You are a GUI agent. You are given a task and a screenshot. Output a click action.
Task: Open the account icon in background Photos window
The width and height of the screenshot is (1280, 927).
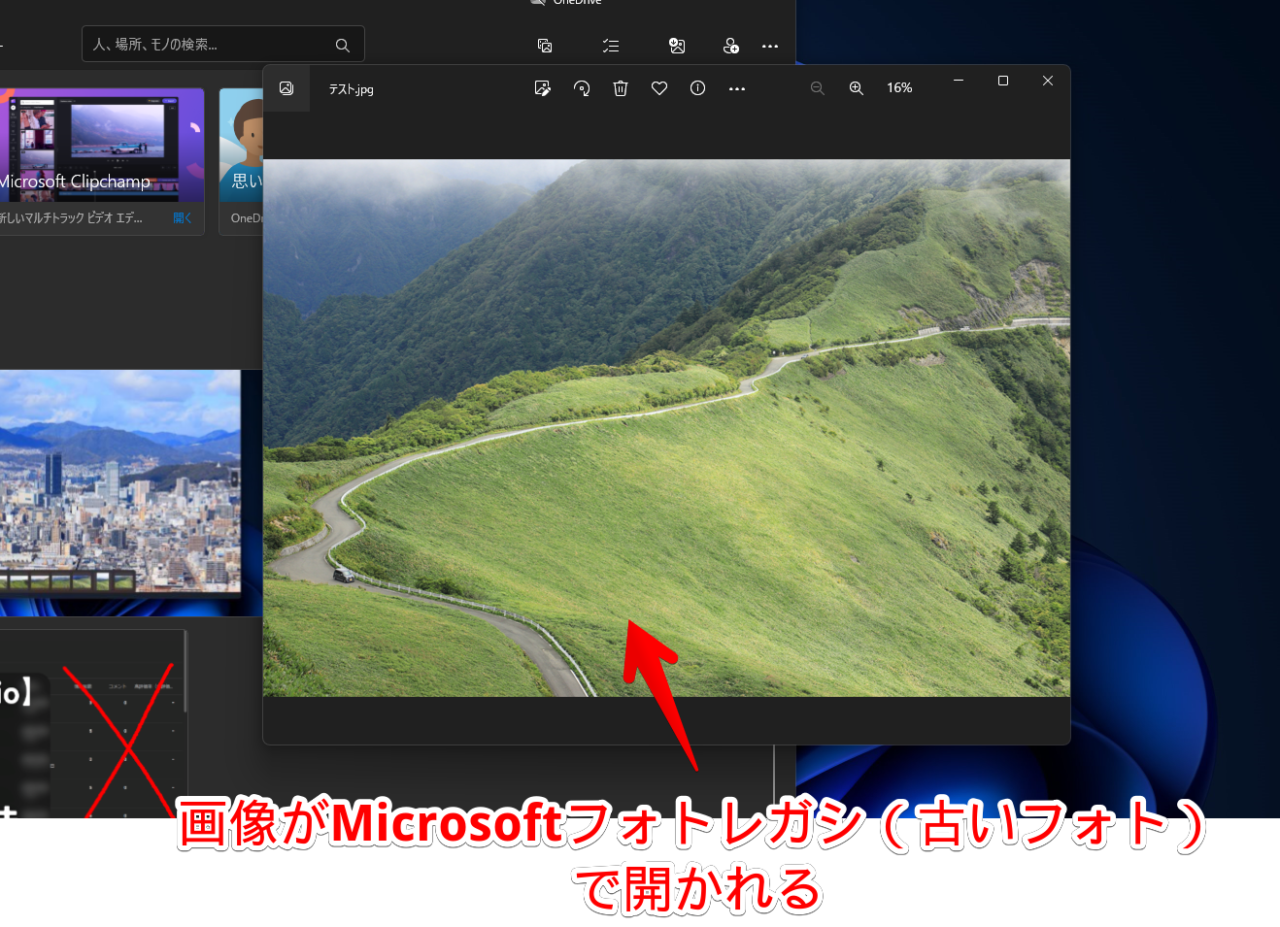point(731,45)
